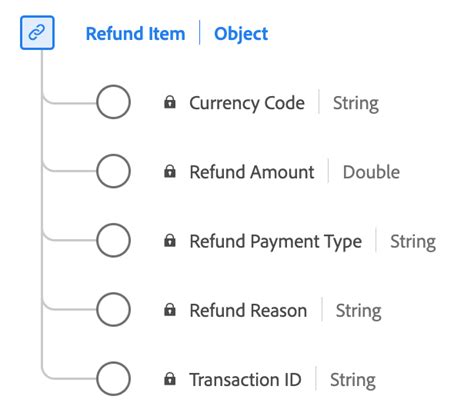Select the Refund Payment Type circle
Viewport: 474px width, 416px height.
pos(113,240)
